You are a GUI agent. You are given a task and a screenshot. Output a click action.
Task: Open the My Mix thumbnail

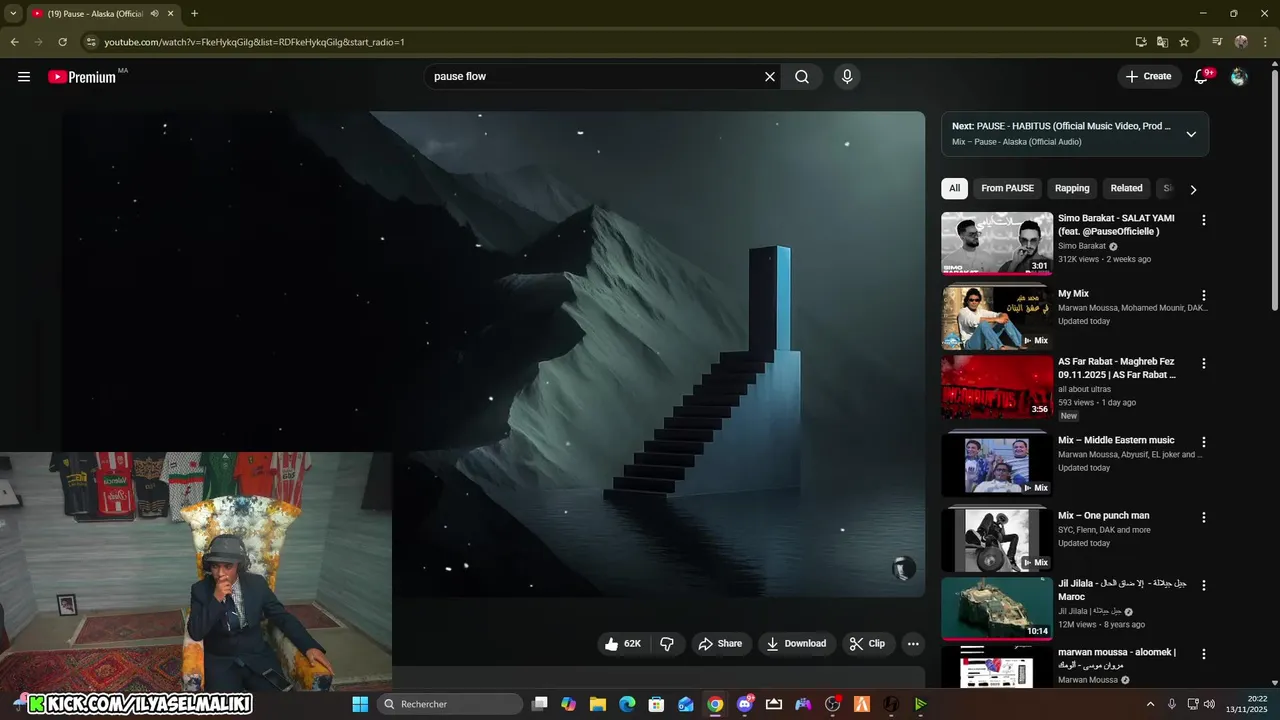tap(997, 318)
